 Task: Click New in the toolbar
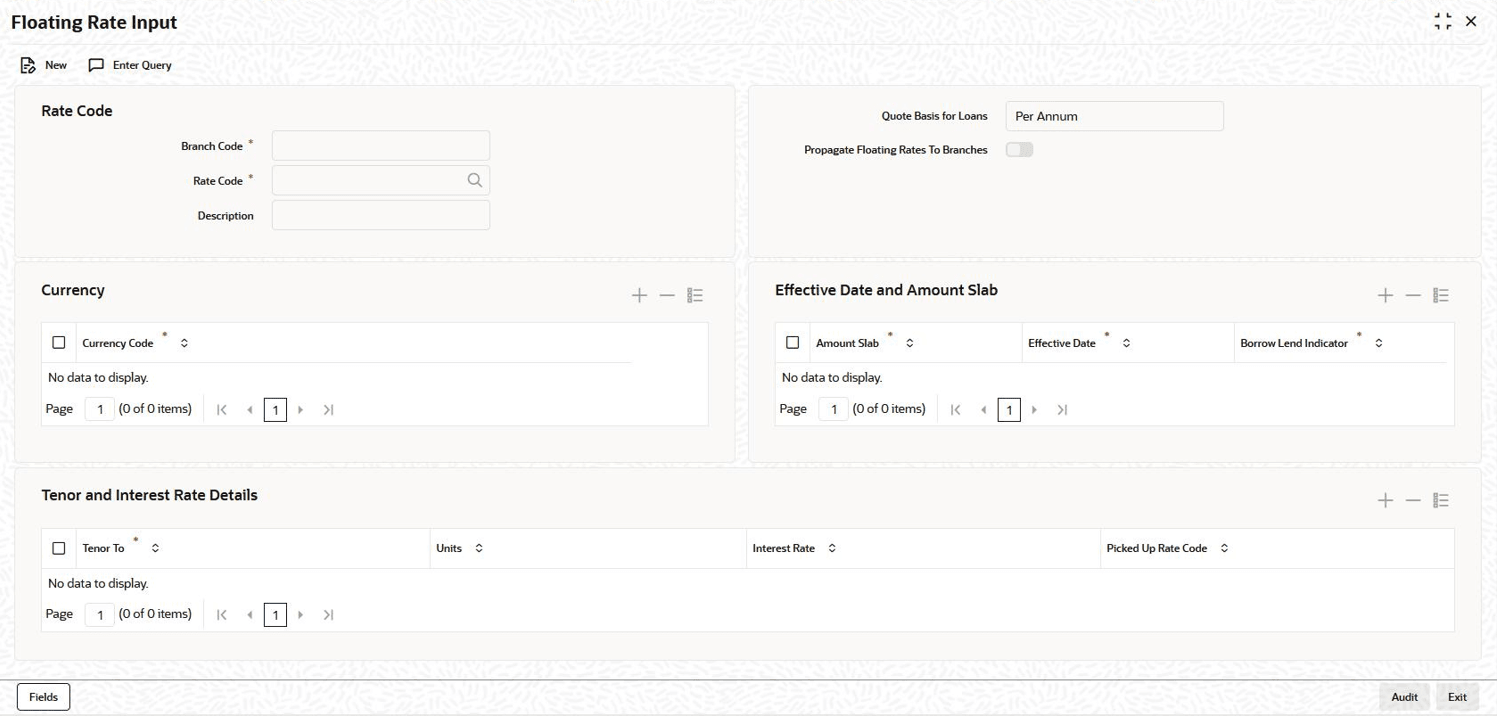click(x=44, y=65)
